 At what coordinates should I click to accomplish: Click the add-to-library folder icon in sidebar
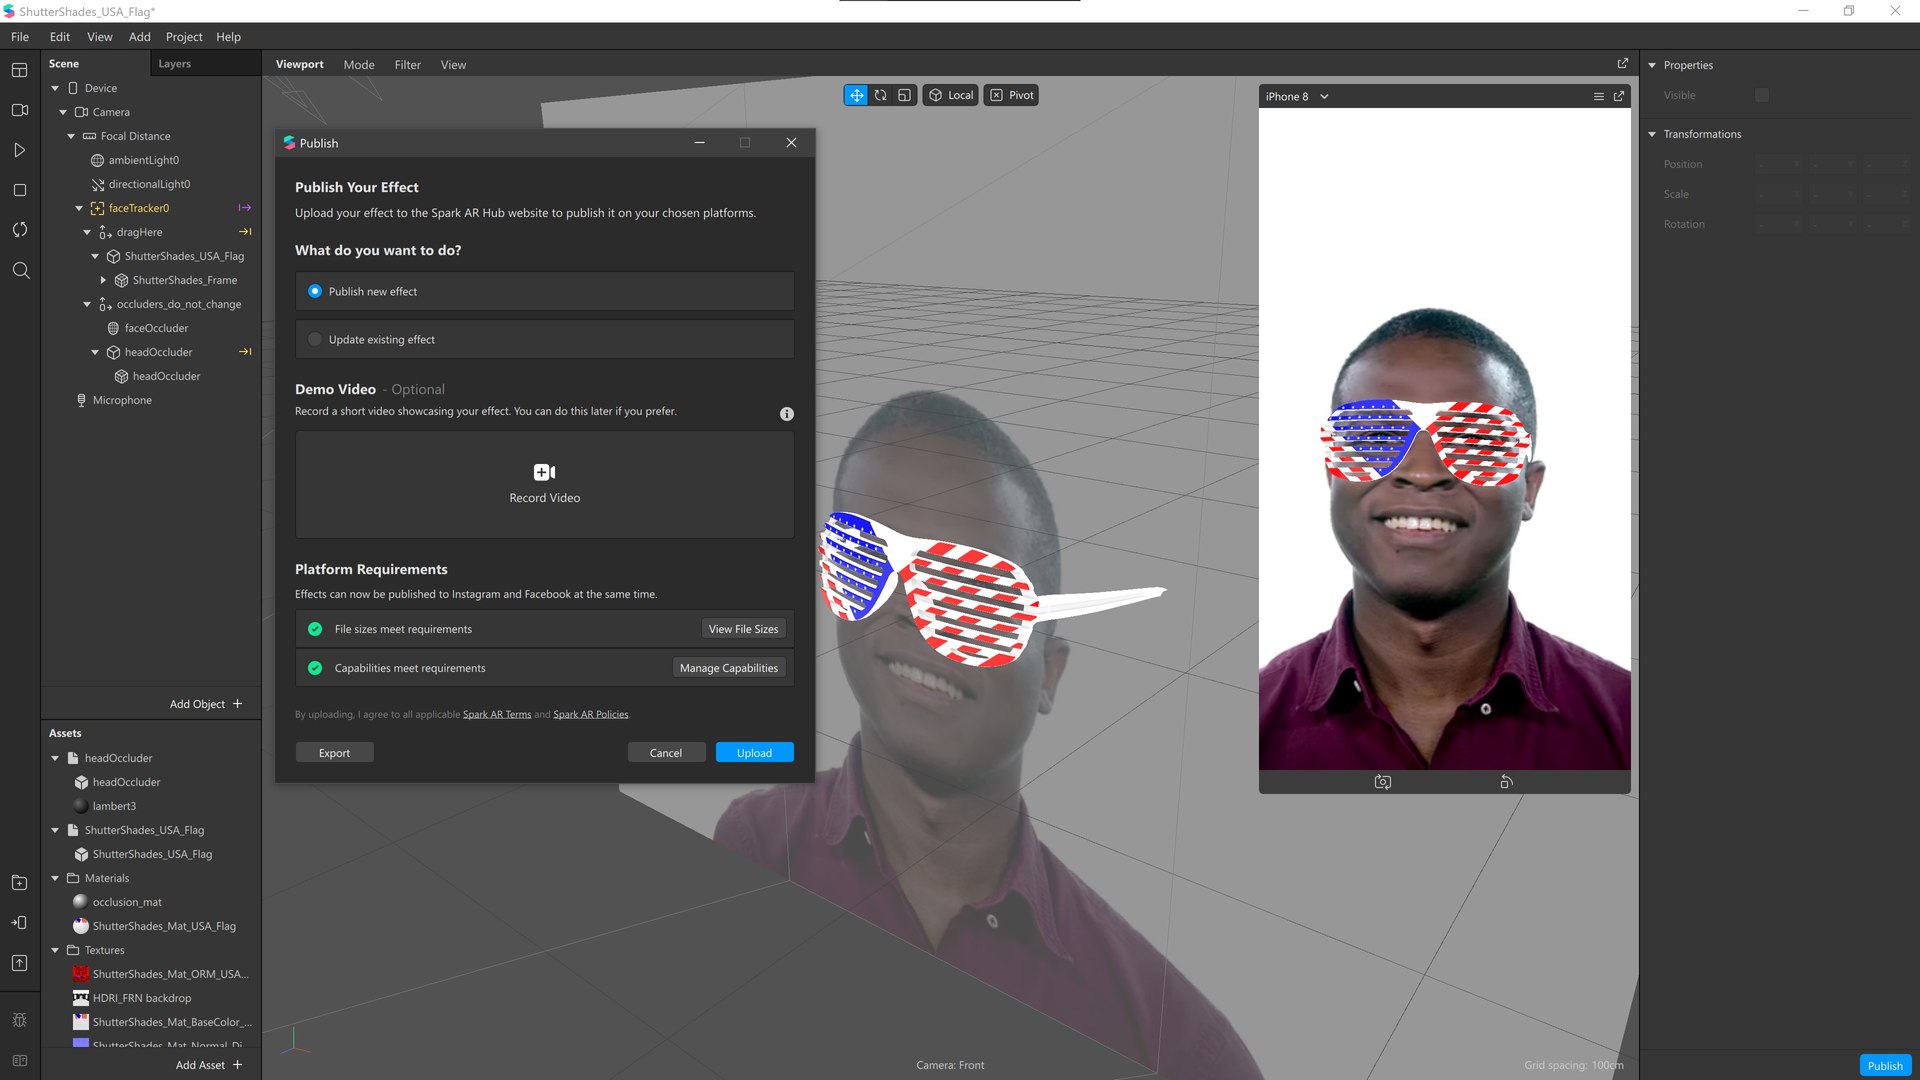[19, 882]
